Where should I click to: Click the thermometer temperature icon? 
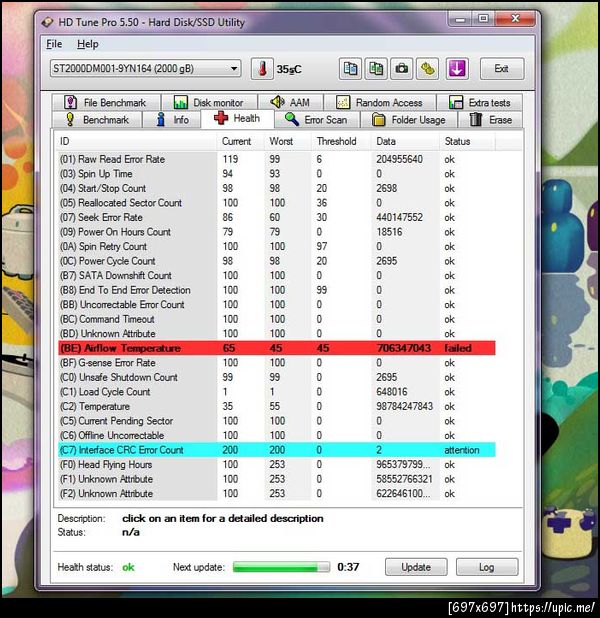tap(262, 69)
